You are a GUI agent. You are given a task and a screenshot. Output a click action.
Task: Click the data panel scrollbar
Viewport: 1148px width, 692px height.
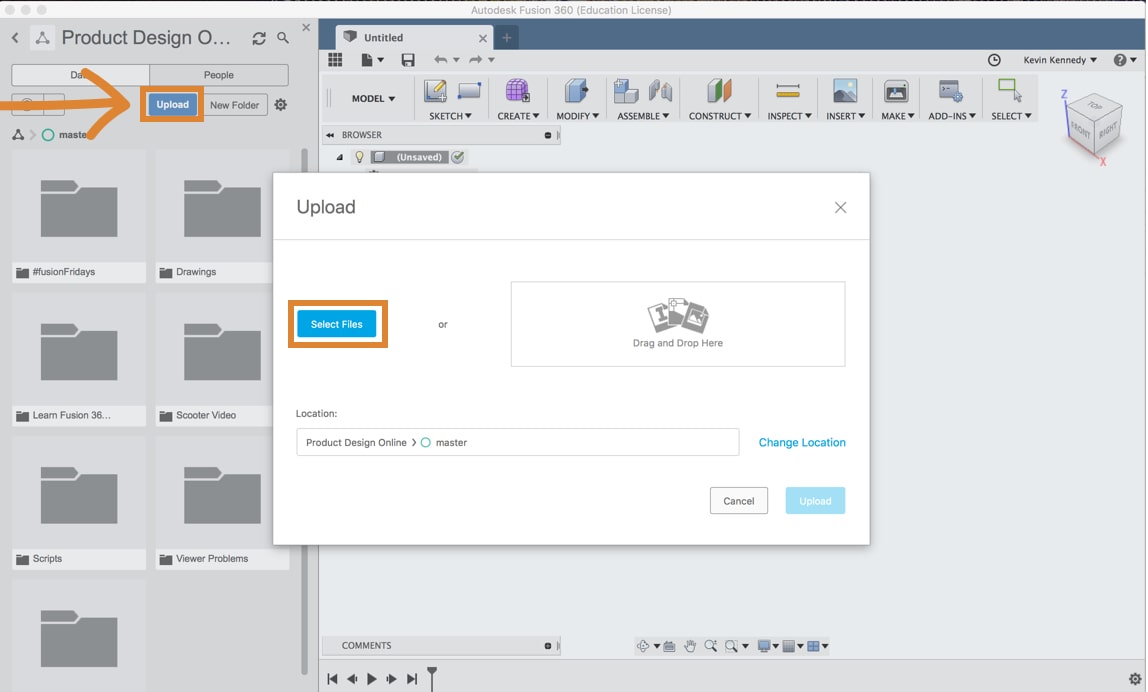pyautogui.click(x=304, y=410)
